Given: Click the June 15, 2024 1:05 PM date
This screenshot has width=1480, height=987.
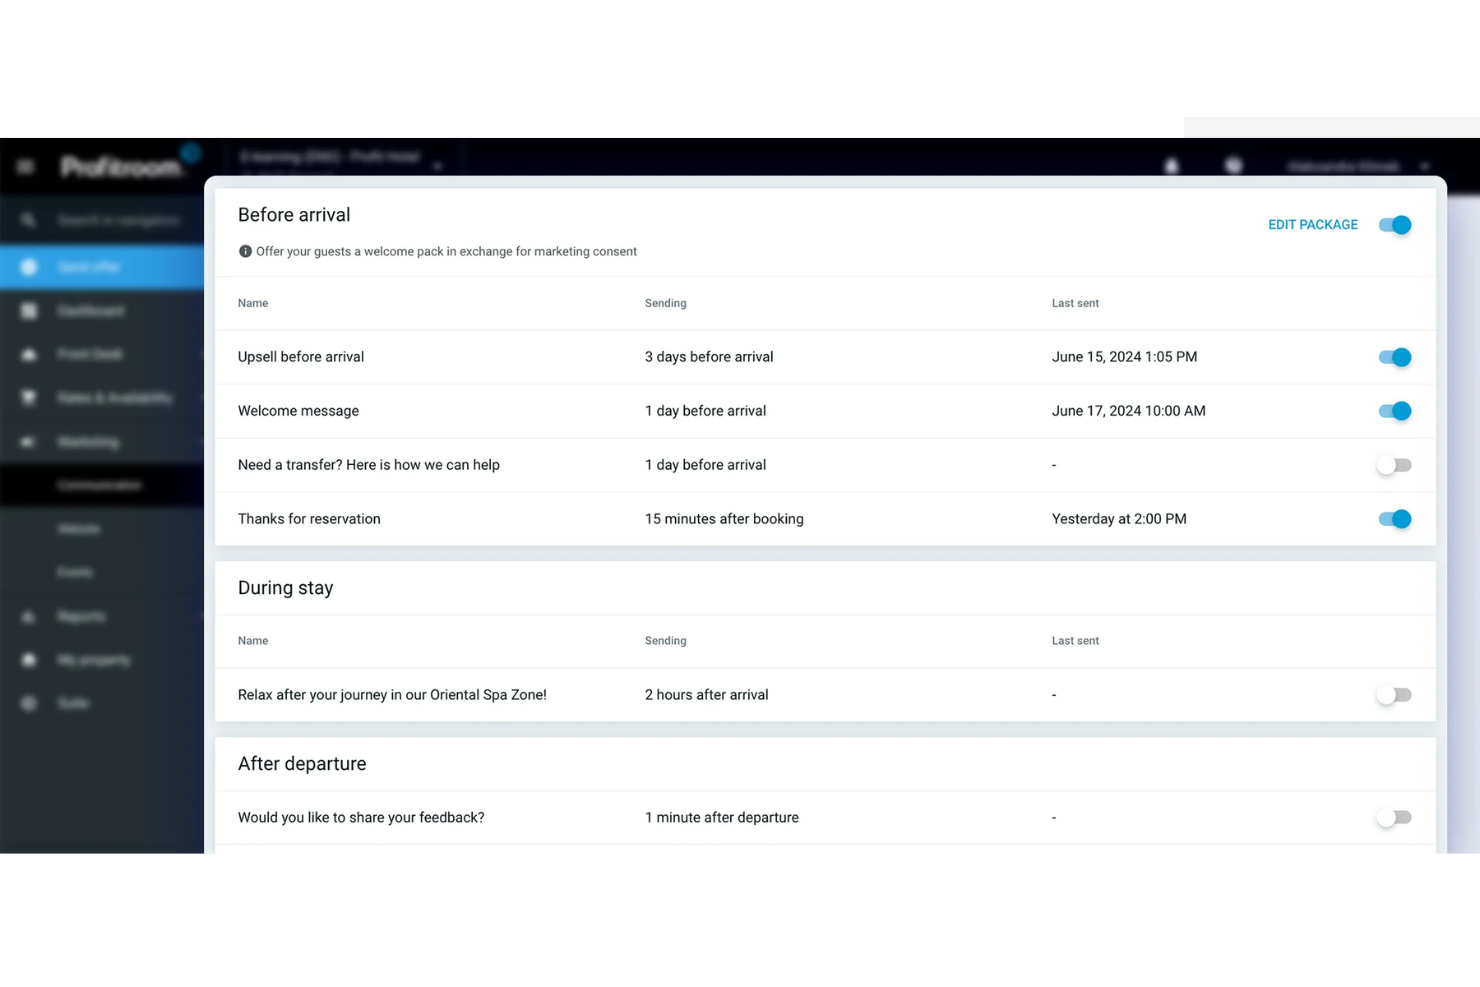Looking at the screenshot, I should pos(1124,357).
